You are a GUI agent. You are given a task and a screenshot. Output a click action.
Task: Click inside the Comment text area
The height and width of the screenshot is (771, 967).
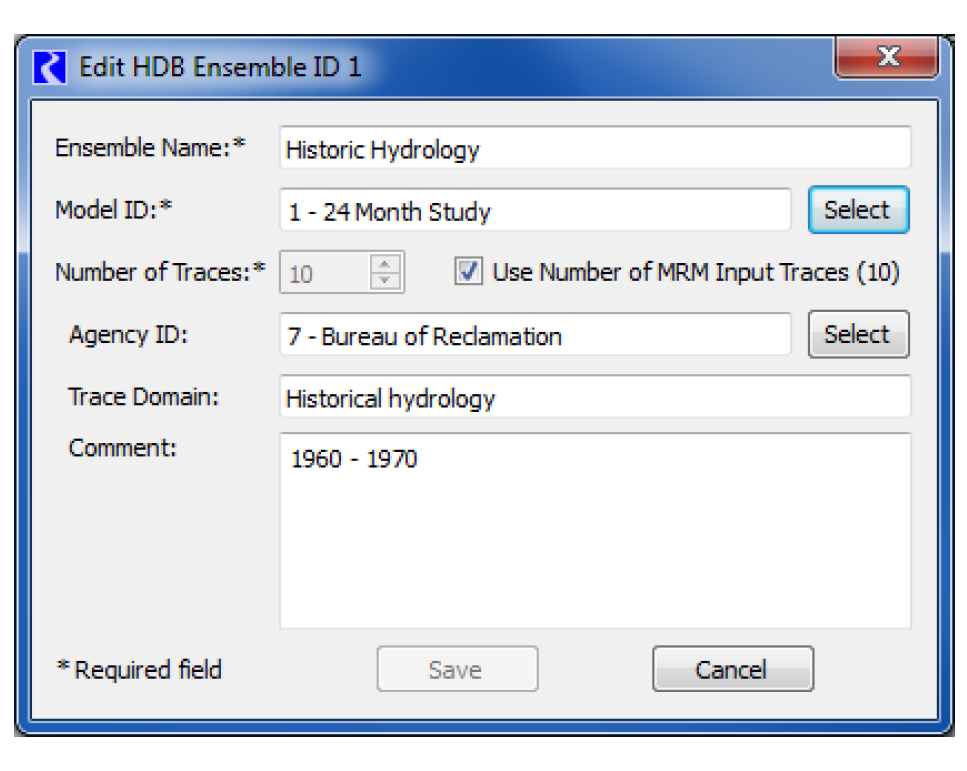click(594, 530)
